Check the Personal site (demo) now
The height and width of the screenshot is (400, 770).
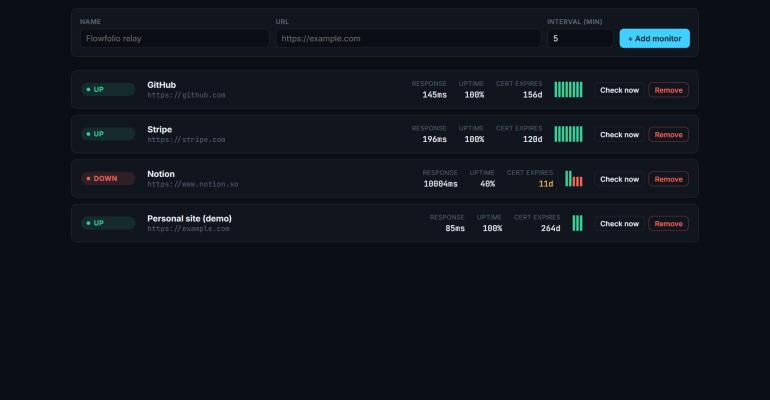tap(619, 223)
